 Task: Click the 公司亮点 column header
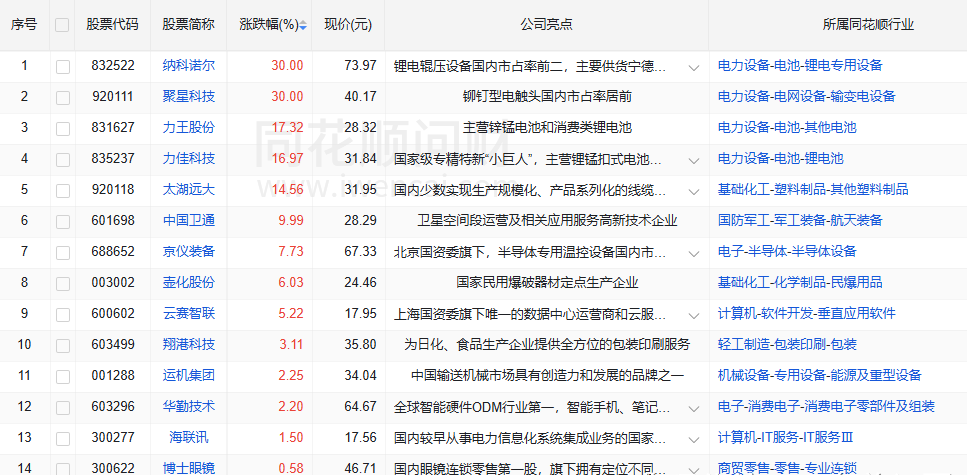coord(546,24)
